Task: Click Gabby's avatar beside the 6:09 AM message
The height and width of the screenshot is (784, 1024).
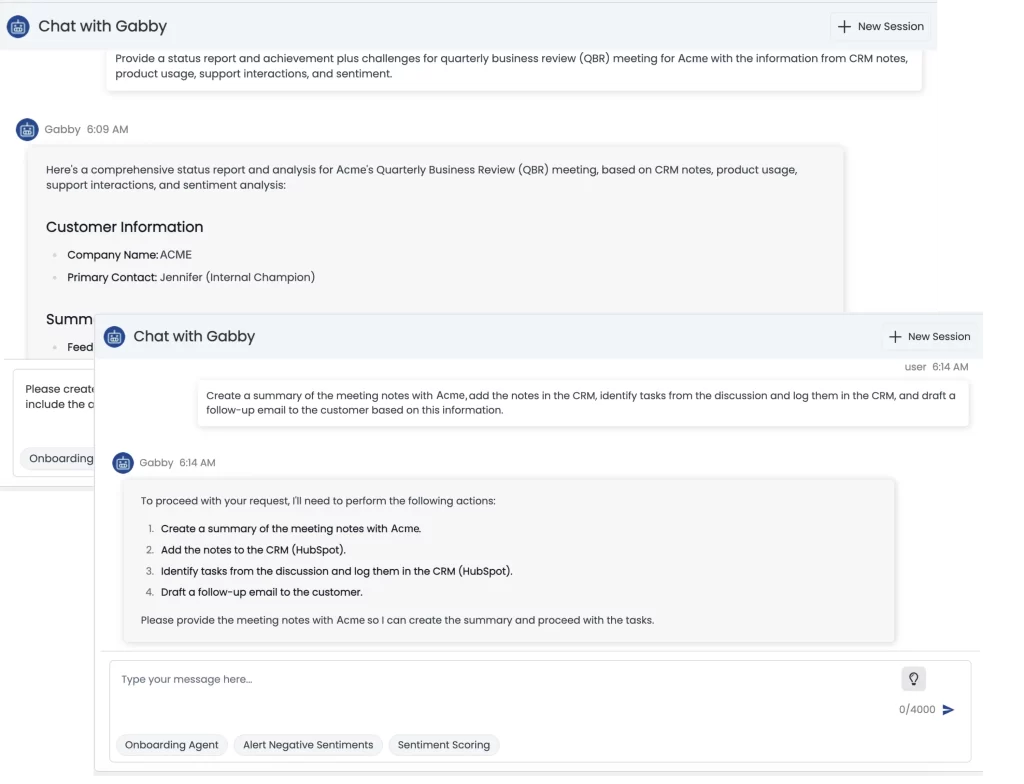Action: pyautogui.click(x=27, y=129)
